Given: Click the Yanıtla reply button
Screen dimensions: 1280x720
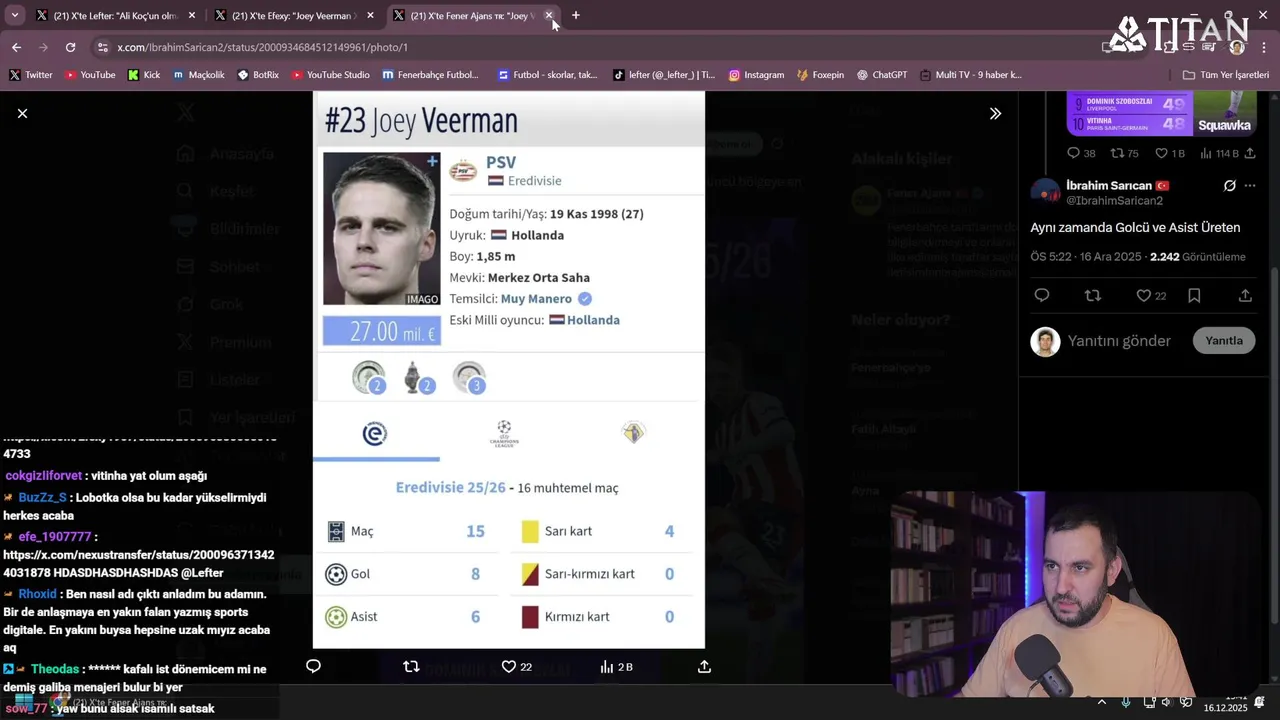Looking at the screenshot, I should coord(1223,341).
